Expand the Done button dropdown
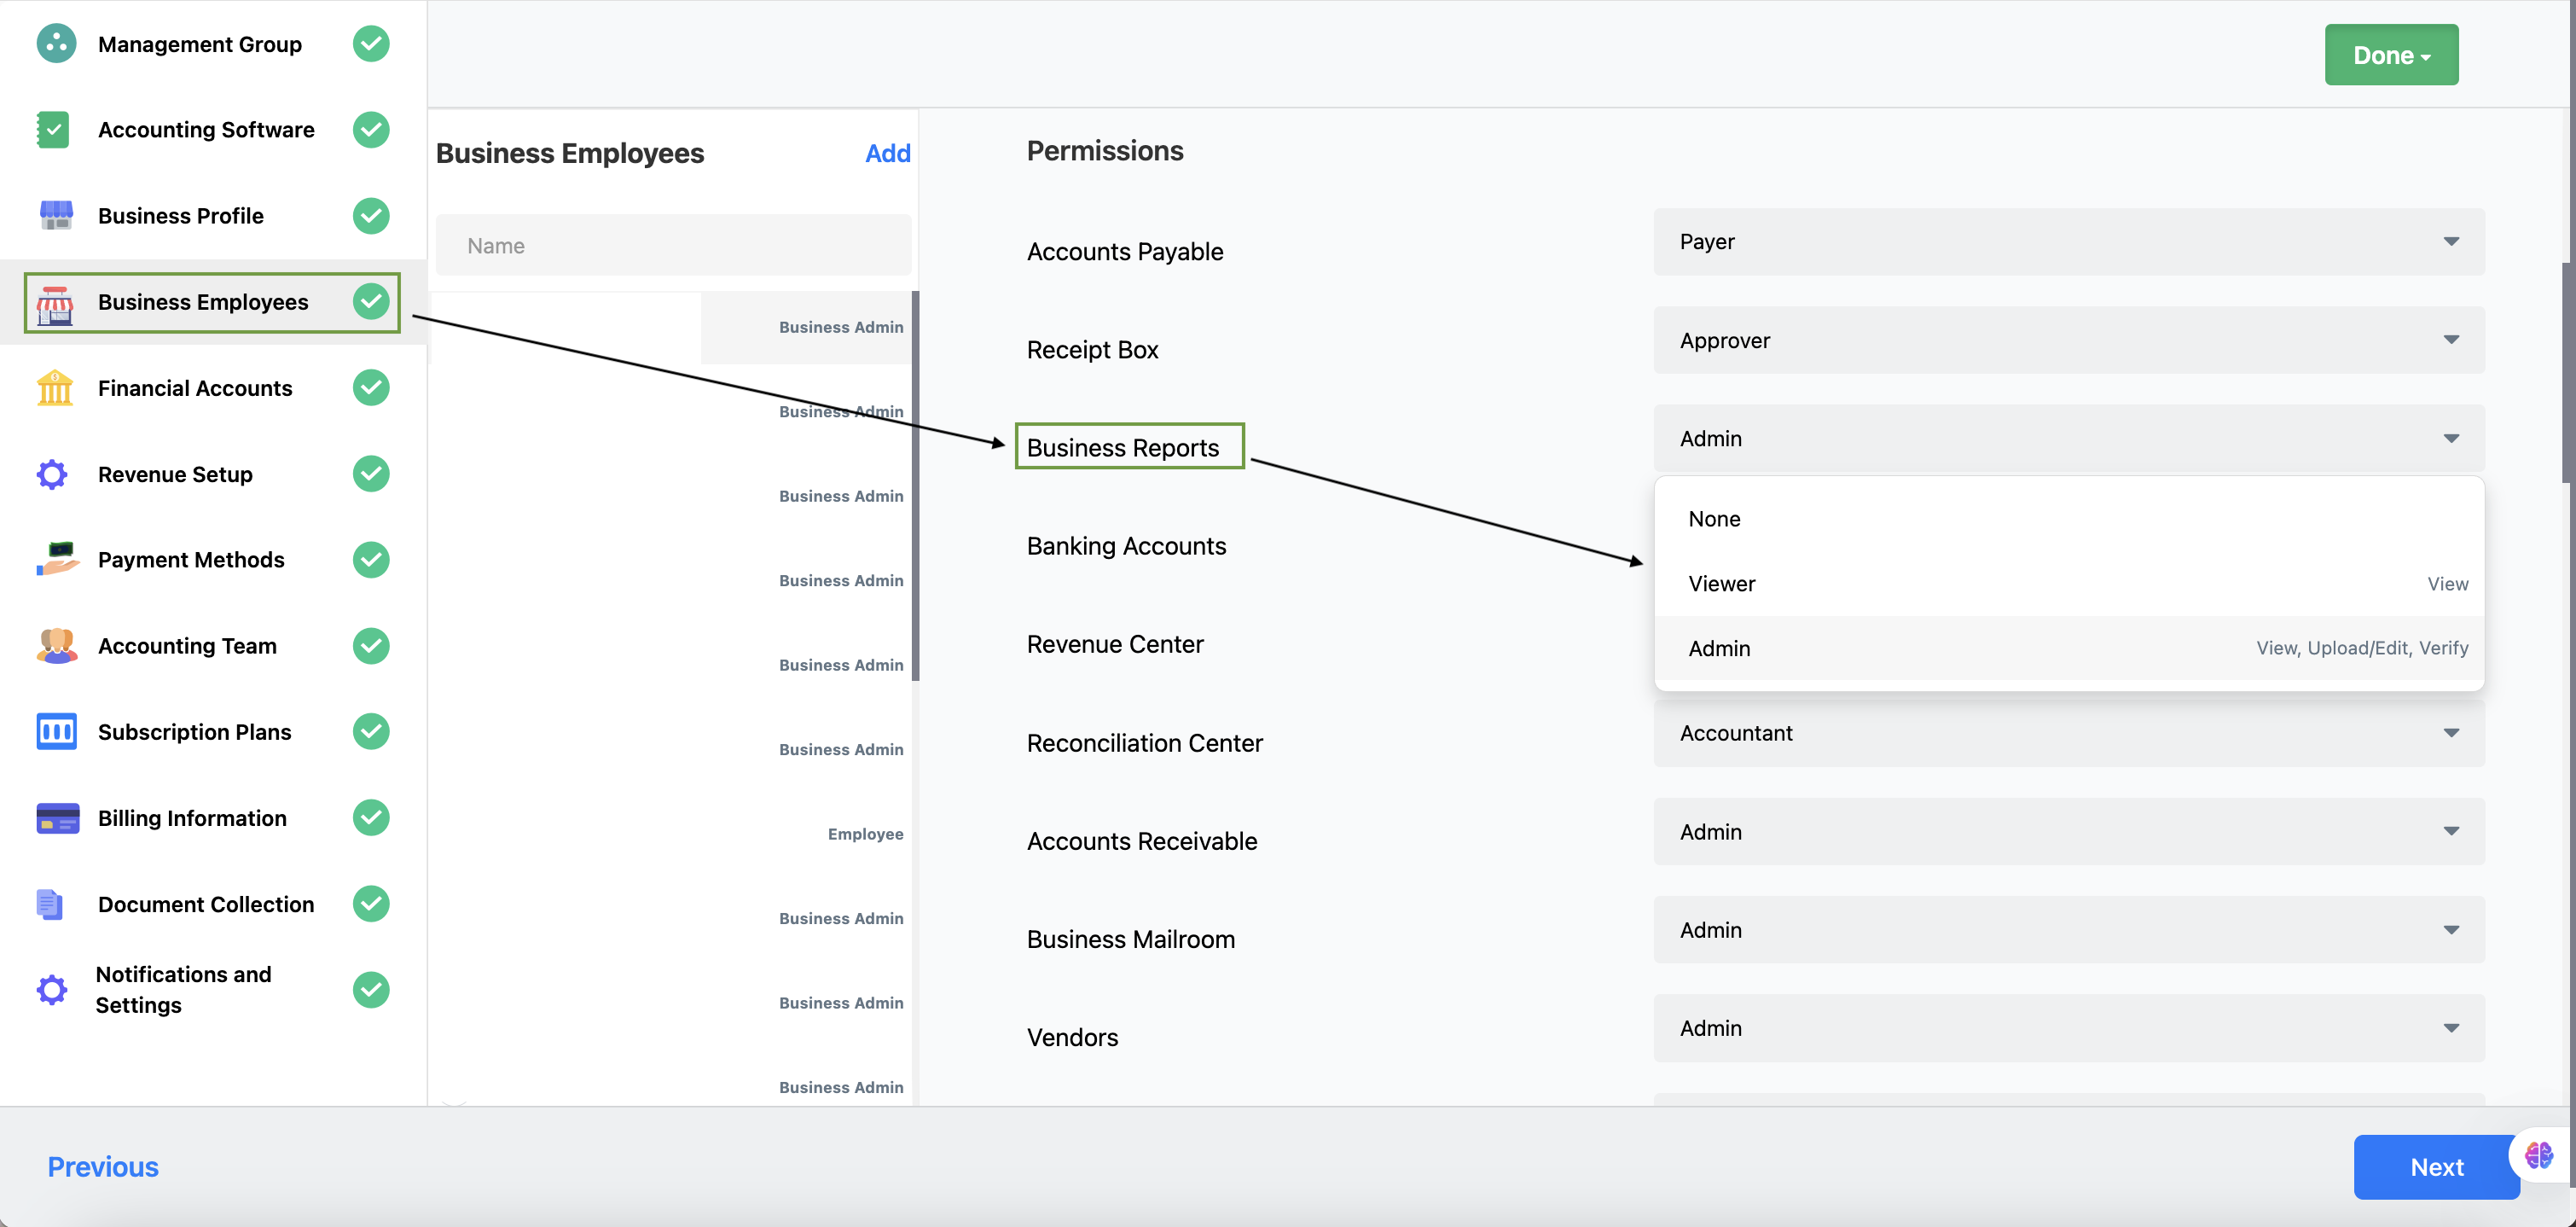The height and width of the screenshot is (1227, 2576). [x=2391, y=55]
